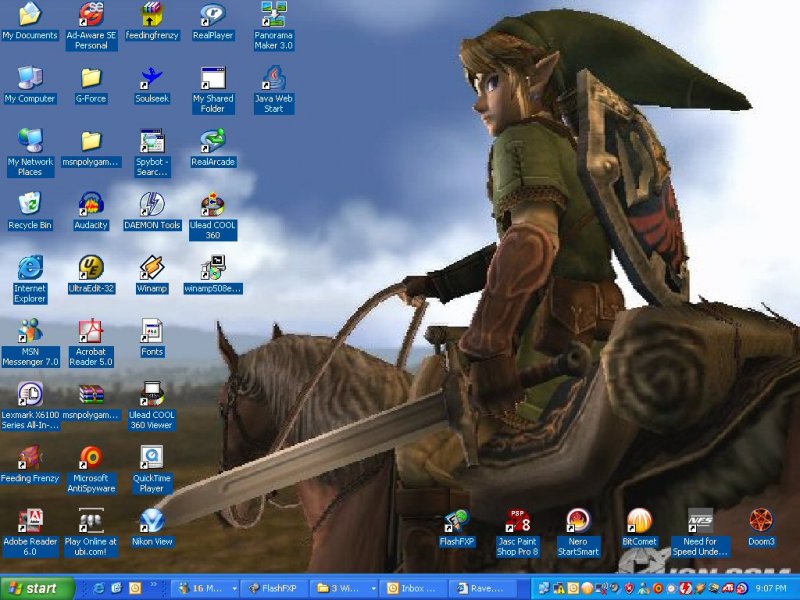This screenshot has width=800, height=600.
Task: Select the Ulead COOL 360 icon under RealArcade
Action: 213,215
